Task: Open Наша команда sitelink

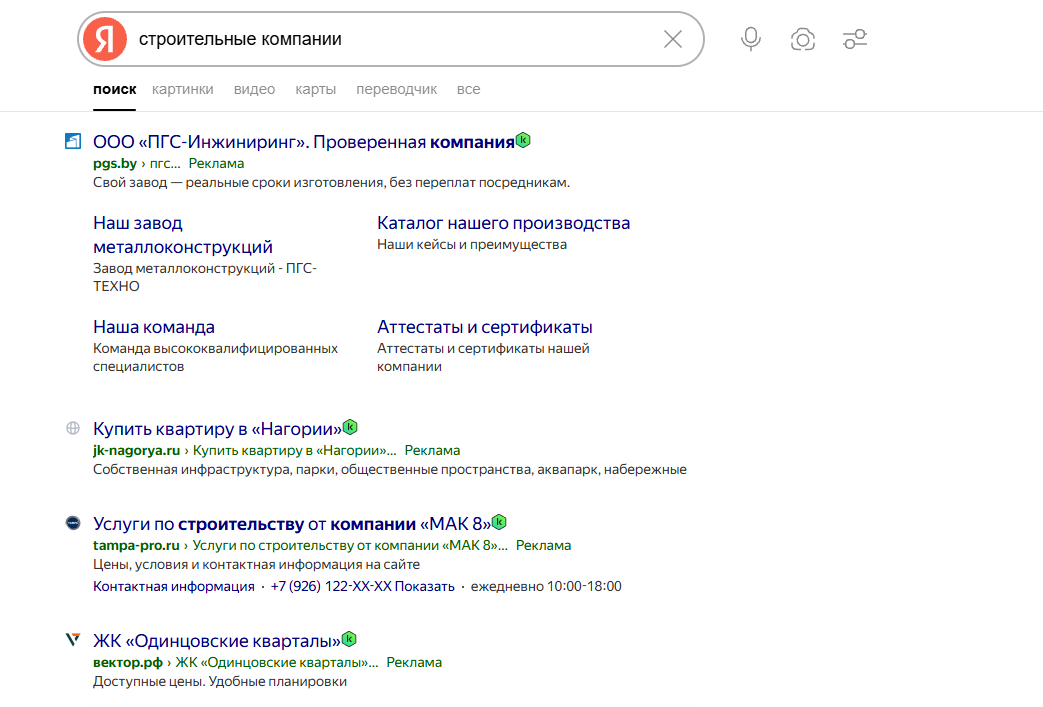Action: 154,327
